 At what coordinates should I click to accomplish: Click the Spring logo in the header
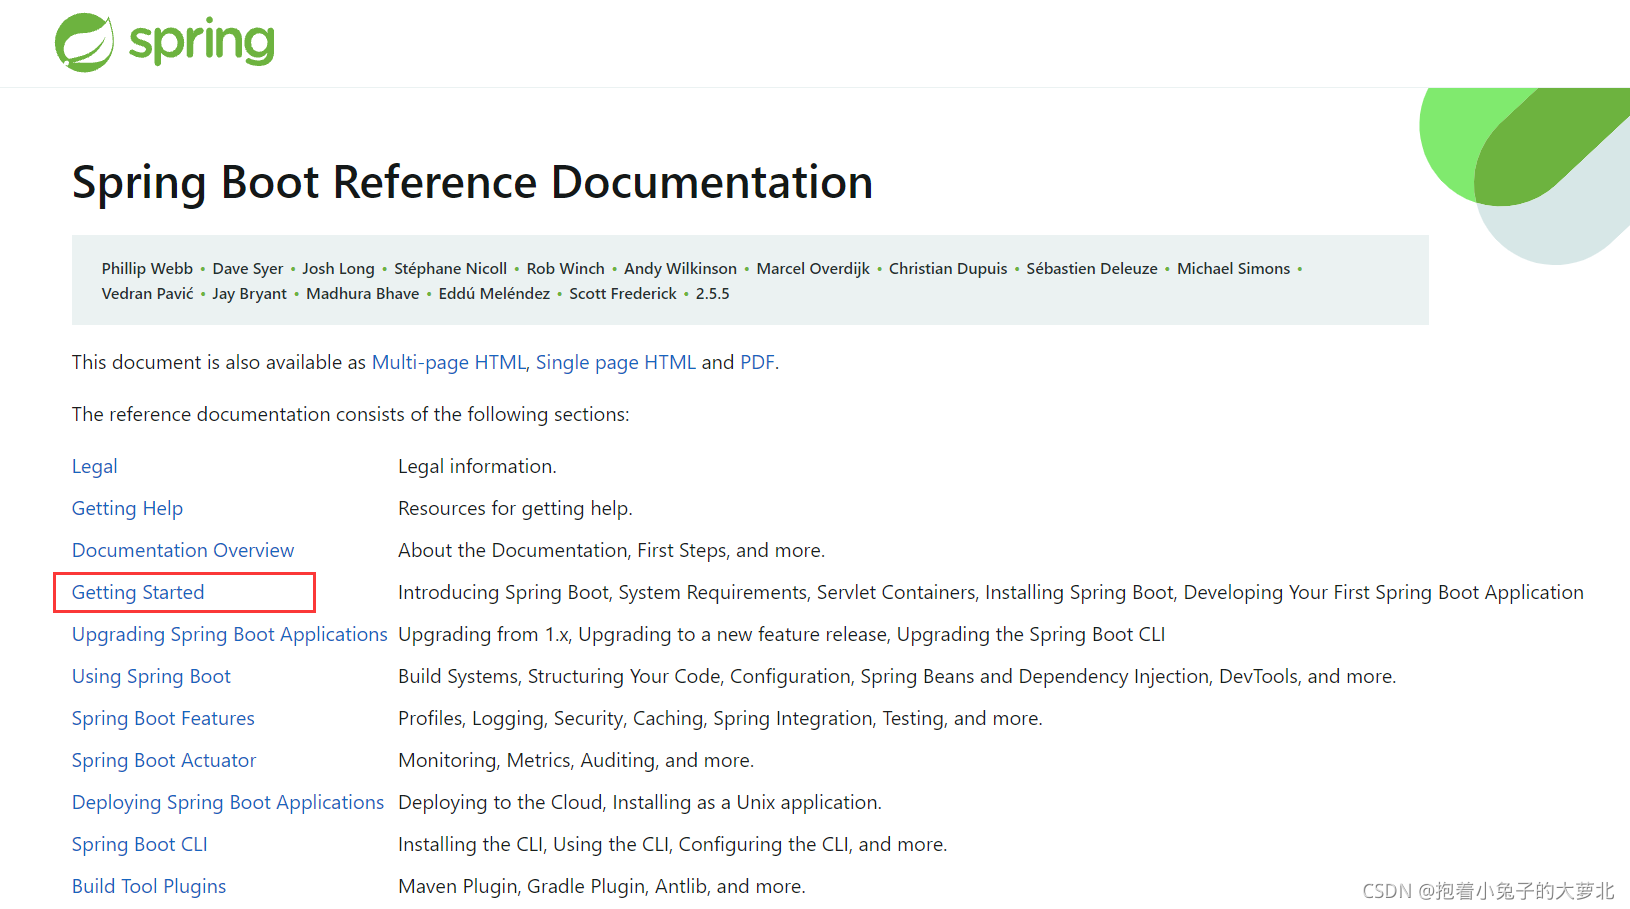pos(165,42)
